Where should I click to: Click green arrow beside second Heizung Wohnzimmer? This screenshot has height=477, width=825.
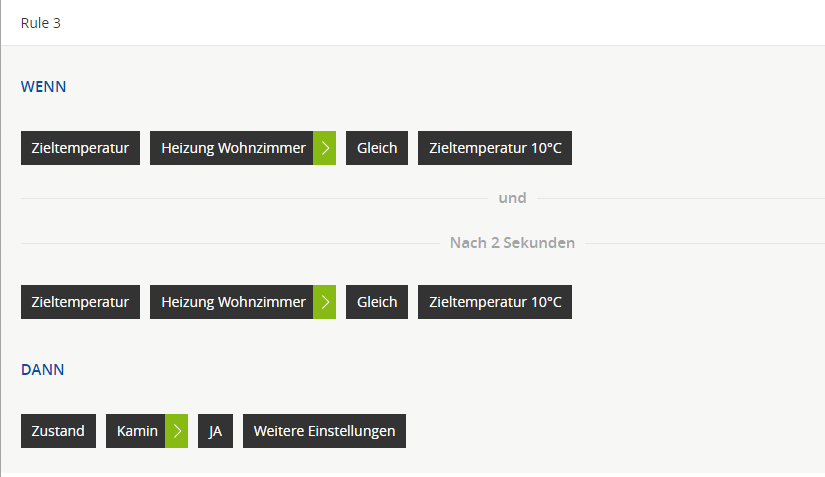point(325,302)
